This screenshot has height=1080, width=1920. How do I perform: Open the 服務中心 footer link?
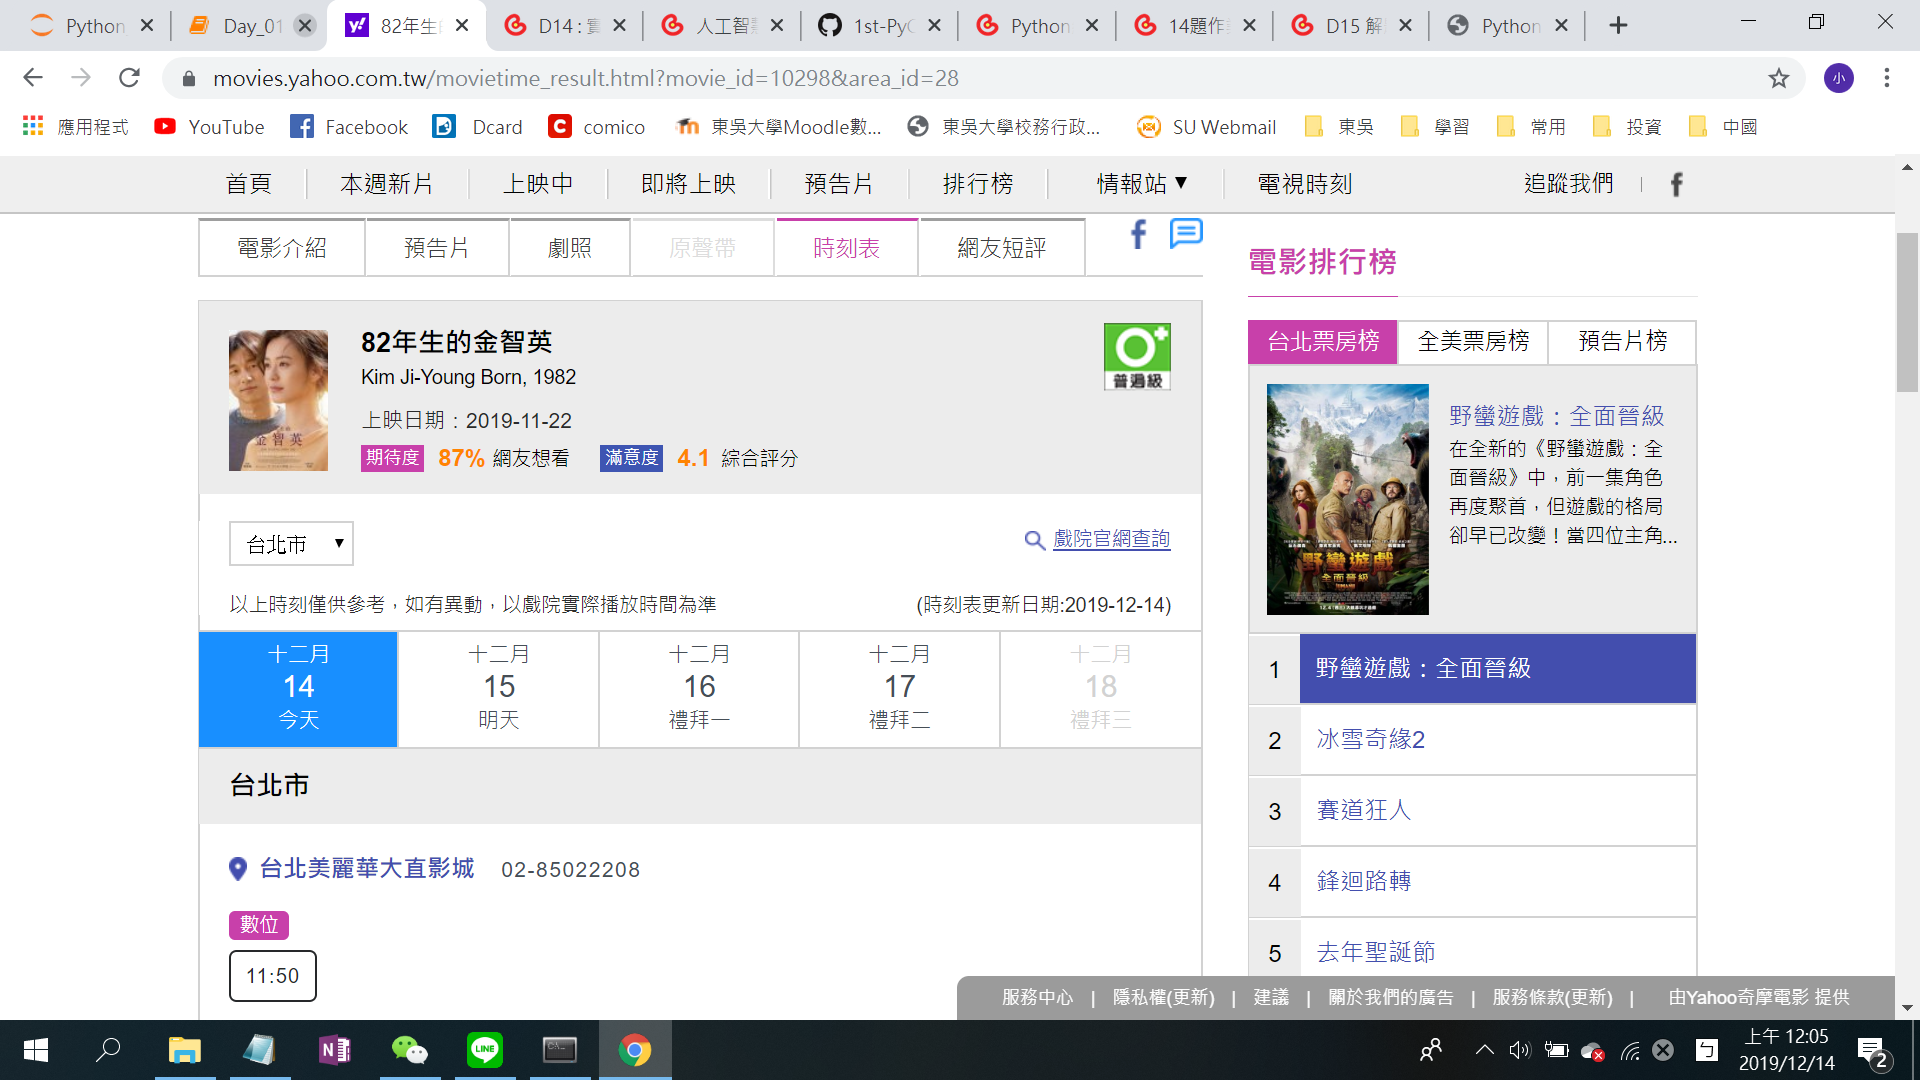tap(1037, 998)
